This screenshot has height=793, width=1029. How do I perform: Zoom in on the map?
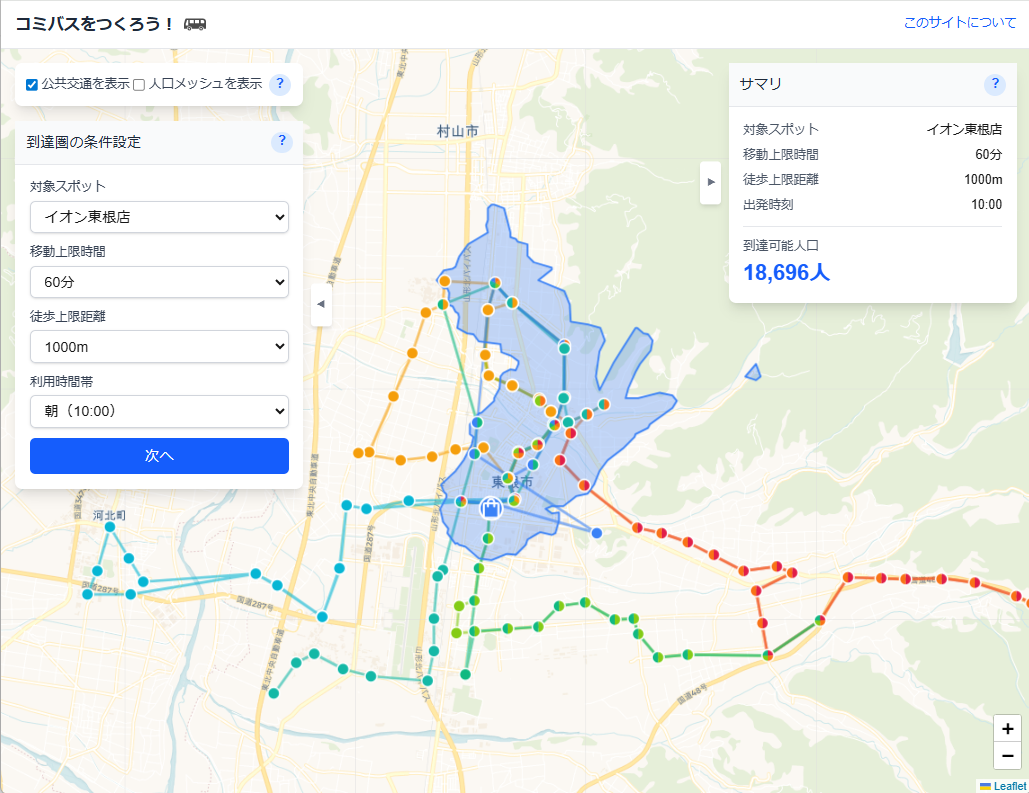[1007, 729]
